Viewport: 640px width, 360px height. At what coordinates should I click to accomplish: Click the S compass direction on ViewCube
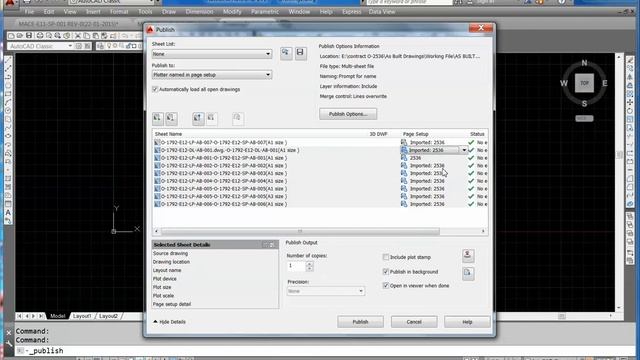[584, 104]
